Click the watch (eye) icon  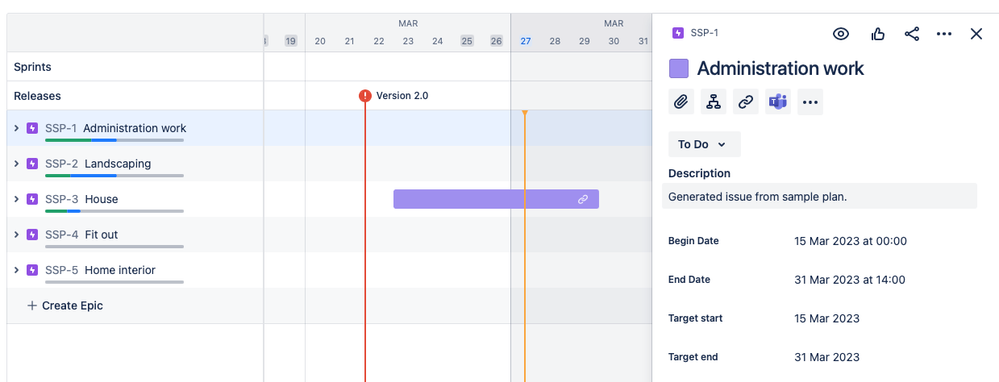(x=841, y=34)
